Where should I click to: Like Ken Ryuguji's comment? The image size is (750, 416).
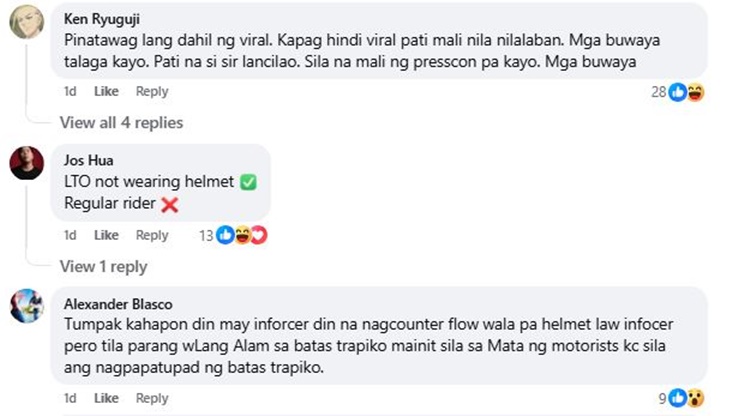[106, 91]
